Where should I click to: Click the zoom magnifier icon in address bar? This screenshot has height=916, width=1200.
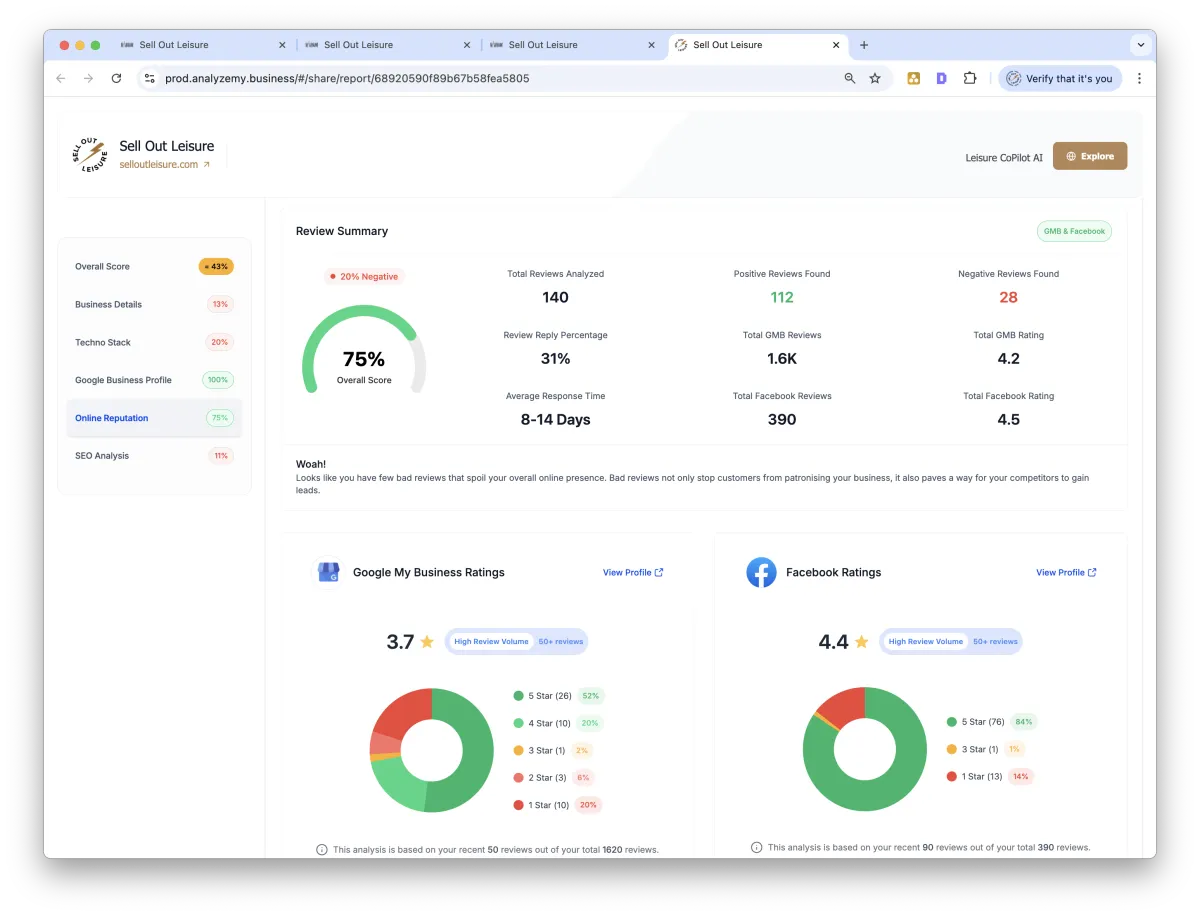coord(850,78)
